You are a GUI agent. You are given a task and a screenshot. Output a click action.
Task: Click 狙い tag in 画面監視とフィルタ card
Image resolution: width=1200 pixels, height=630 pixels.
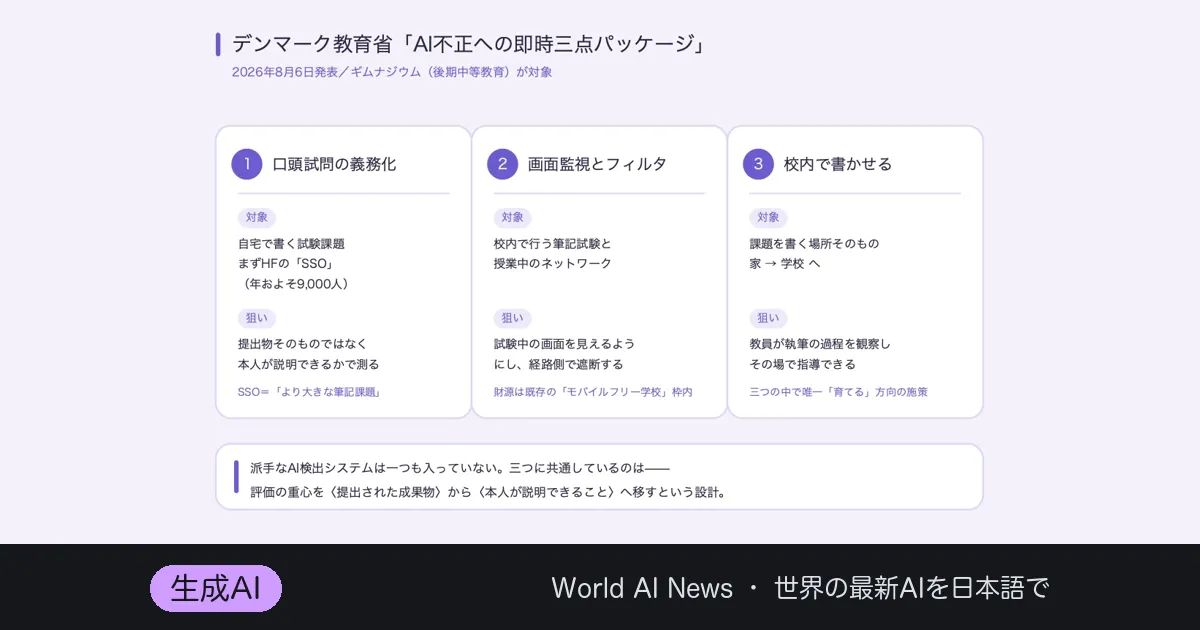click(513, 318)
